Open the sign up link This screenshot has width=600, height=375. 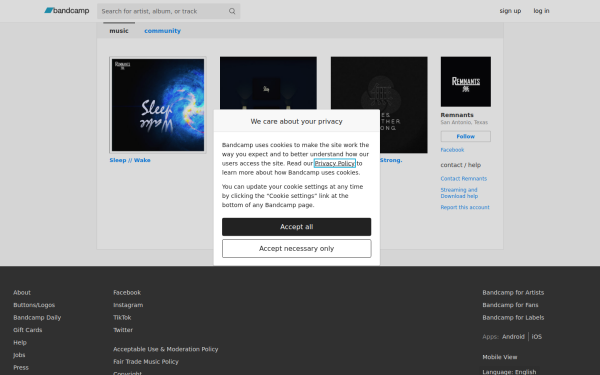pos(510,11)
